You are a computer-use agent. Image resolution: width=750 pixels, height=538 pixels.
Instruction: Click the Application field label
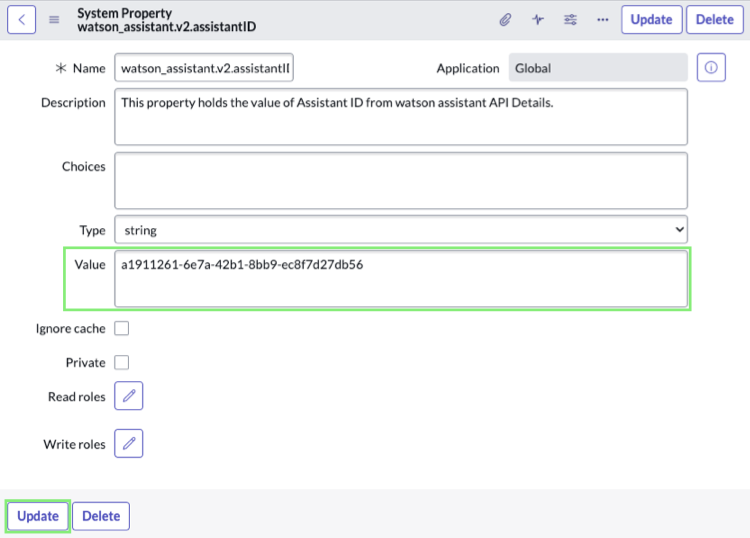tap(467, 68)
